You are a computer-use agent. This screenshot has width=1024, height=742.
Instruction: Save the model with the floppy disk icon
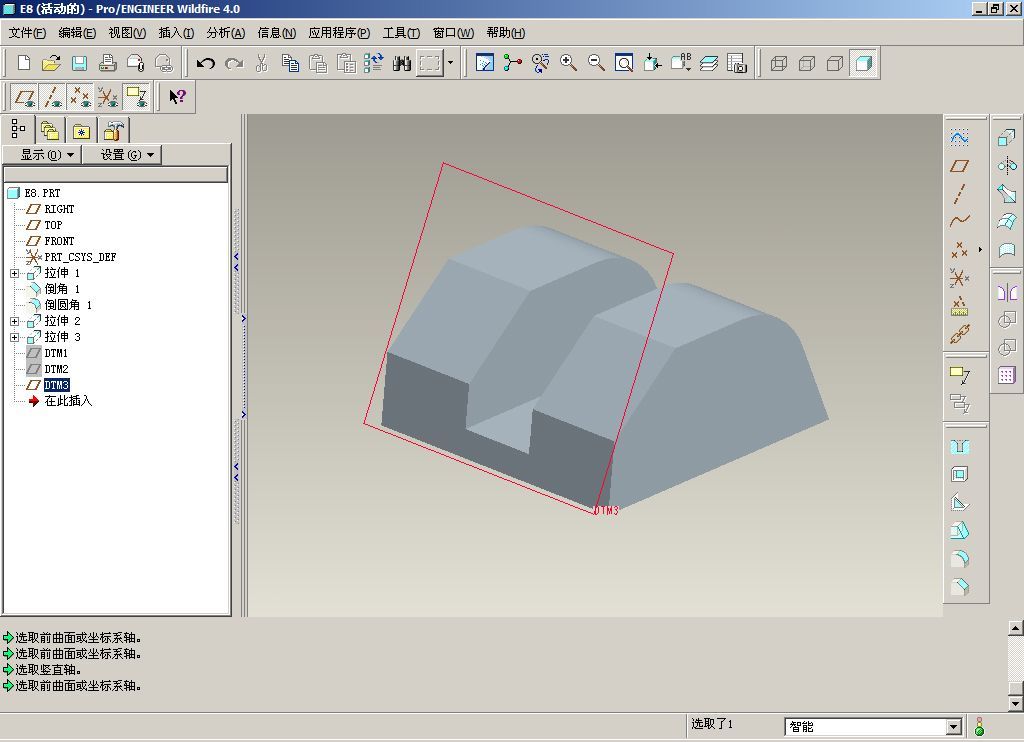[80, 63]
